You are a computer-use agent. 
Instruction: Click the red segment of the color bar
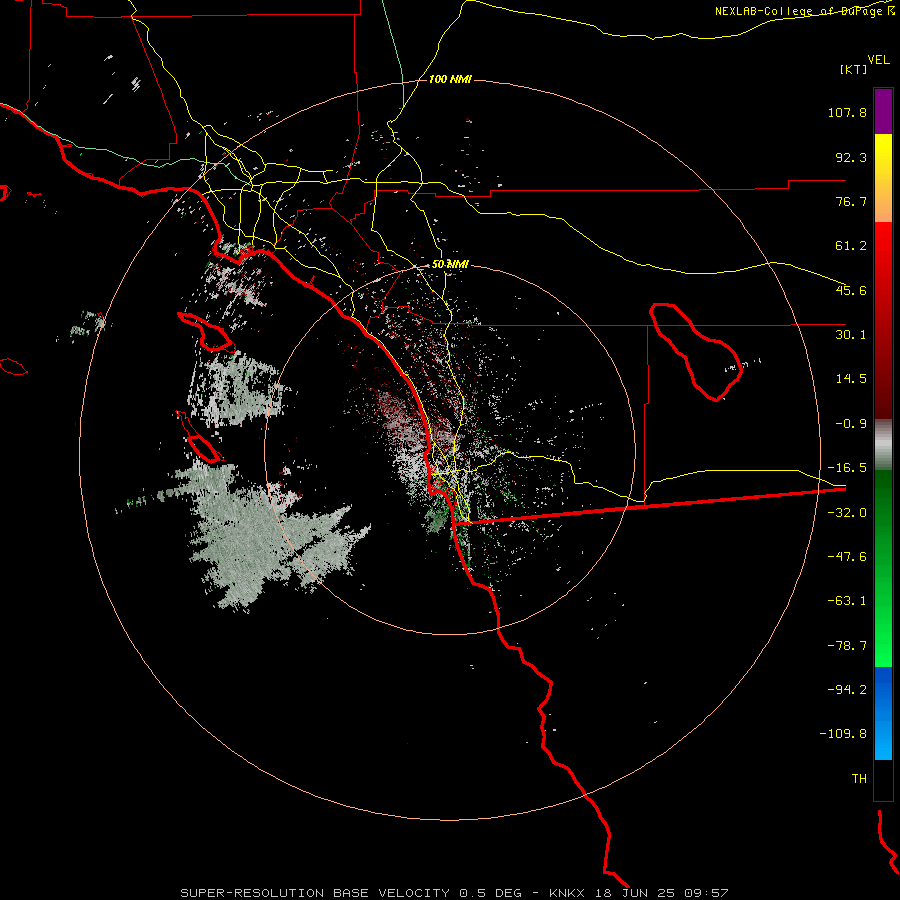883,320
